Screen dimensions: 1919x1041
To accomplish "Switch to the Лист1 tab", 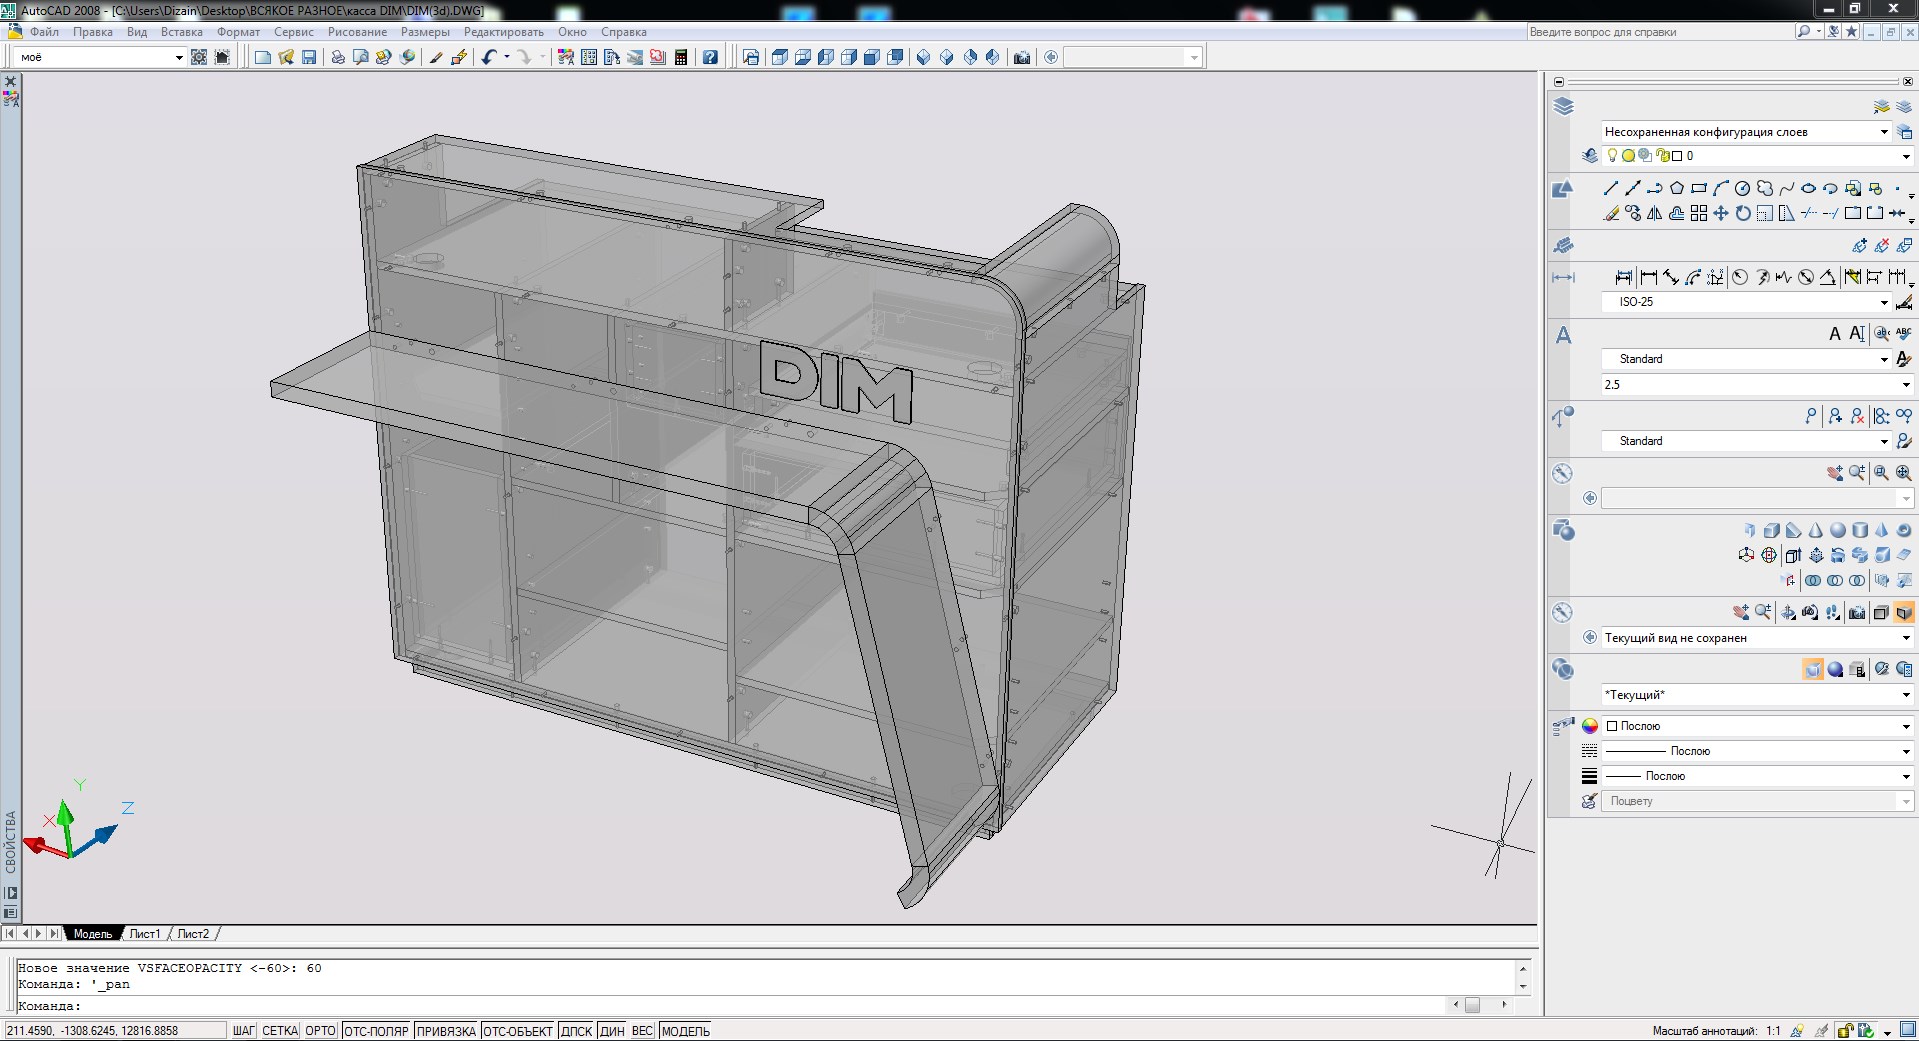I will click(x=145, y=934).
